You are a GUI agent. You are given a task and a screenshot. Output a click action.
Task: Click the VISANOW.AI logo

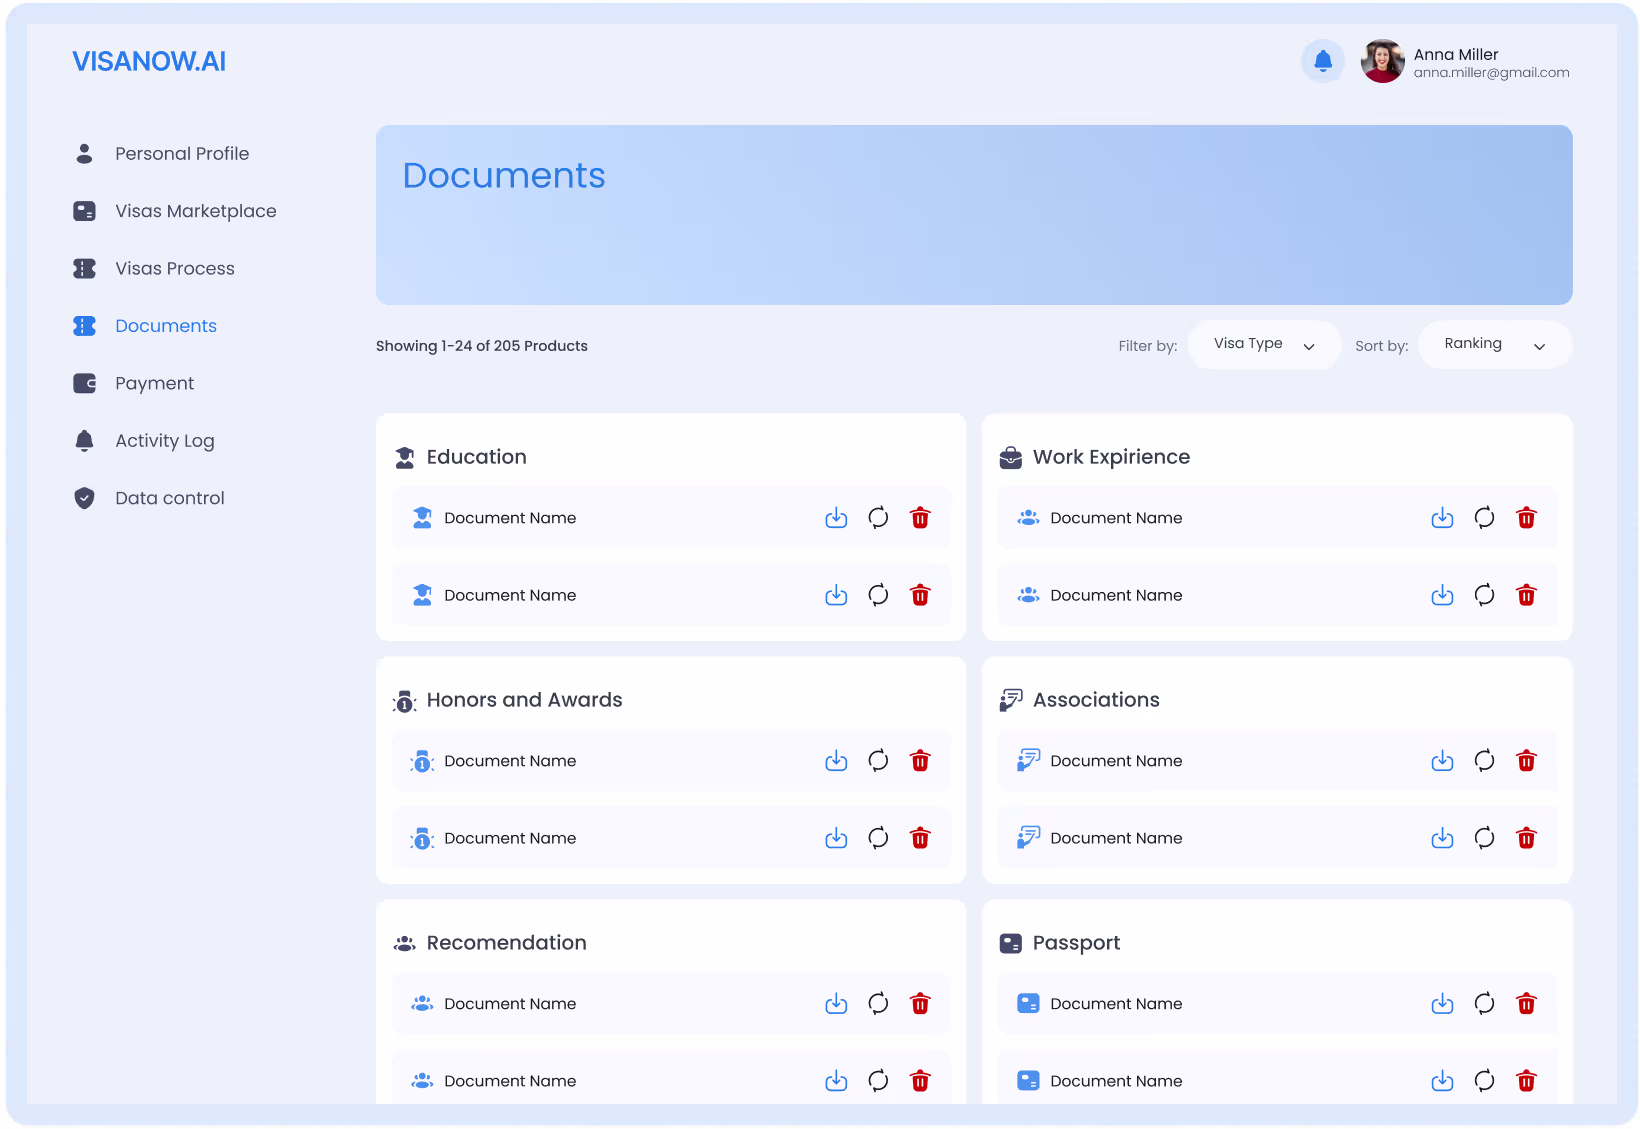click(x=149, y=61)
